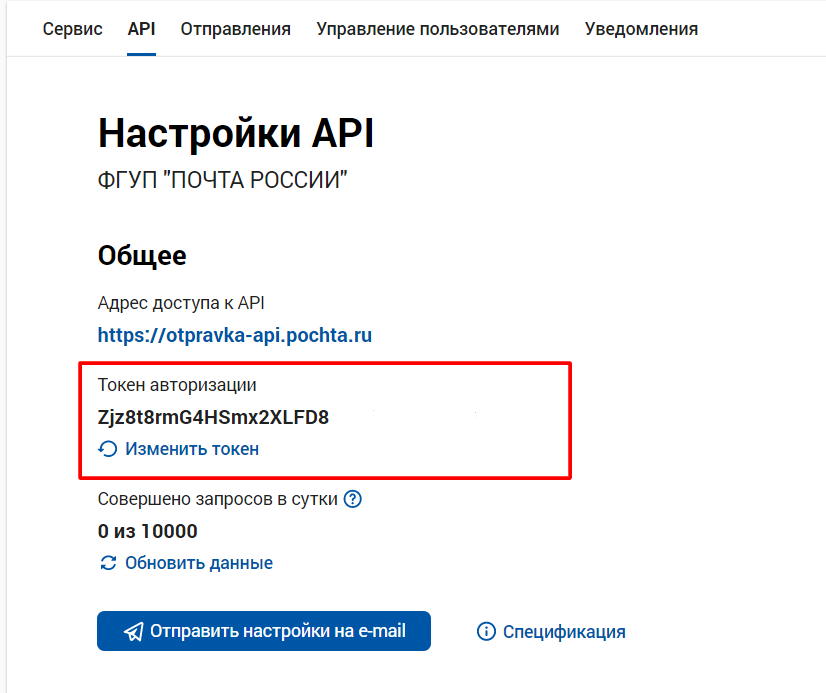Click the refresh arrows icon beside Обновить данные
This screenshot has width=826, height=693.
point(108,563)
